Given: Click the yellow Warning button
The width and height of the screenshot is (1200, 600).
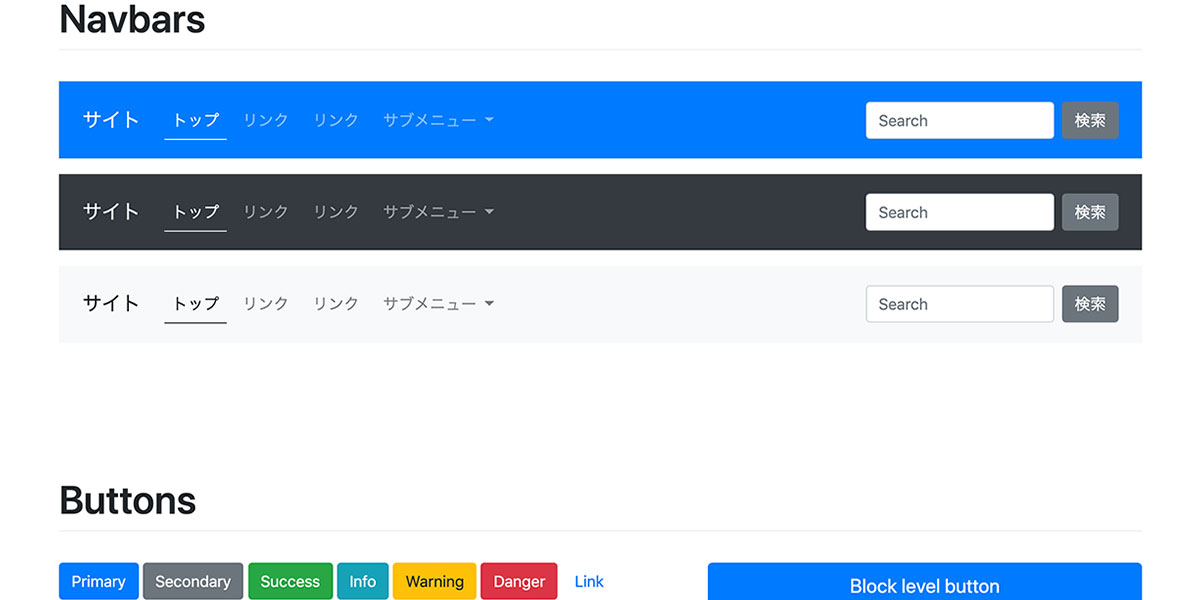Looking at the screenshot, I should click(434, 582).
